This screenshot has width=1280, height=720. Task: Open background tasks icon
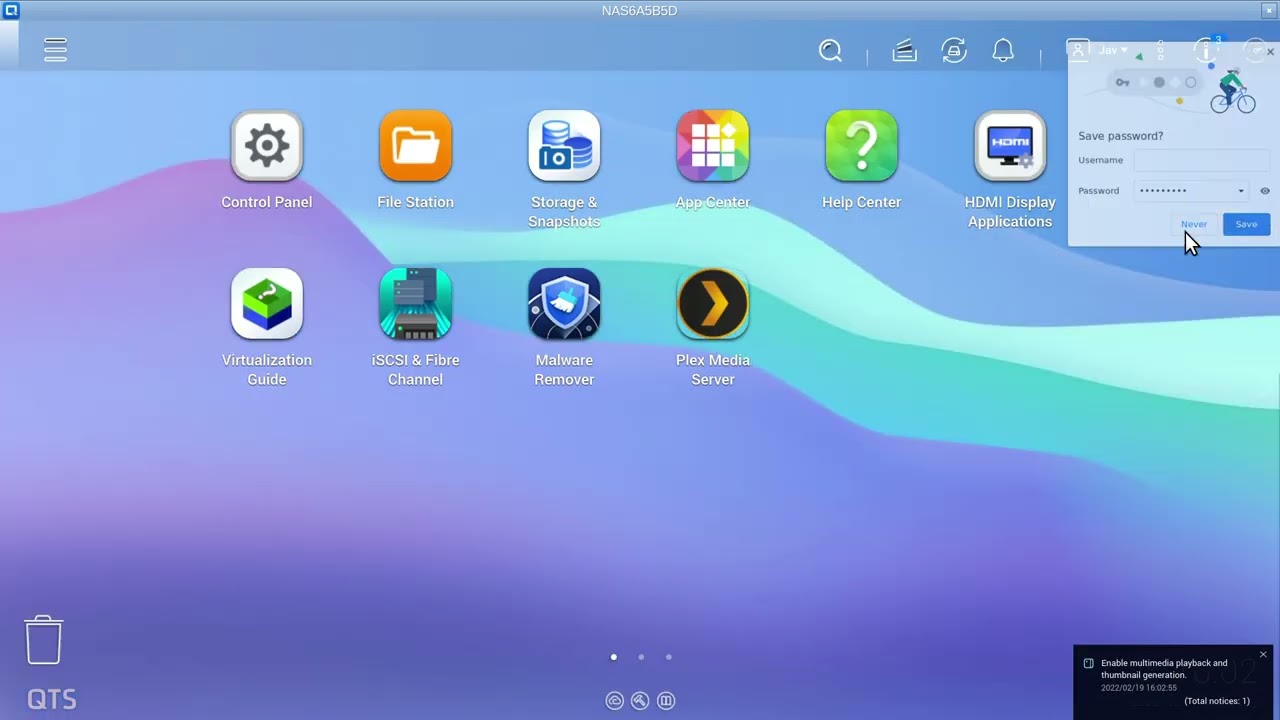[904, 51]
